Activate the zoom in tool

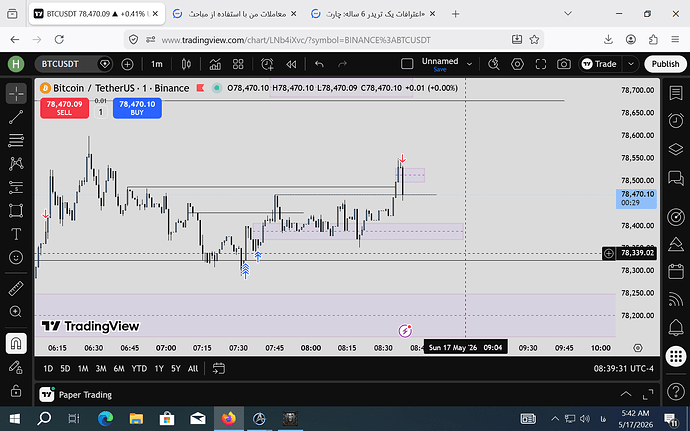(16, 312)
